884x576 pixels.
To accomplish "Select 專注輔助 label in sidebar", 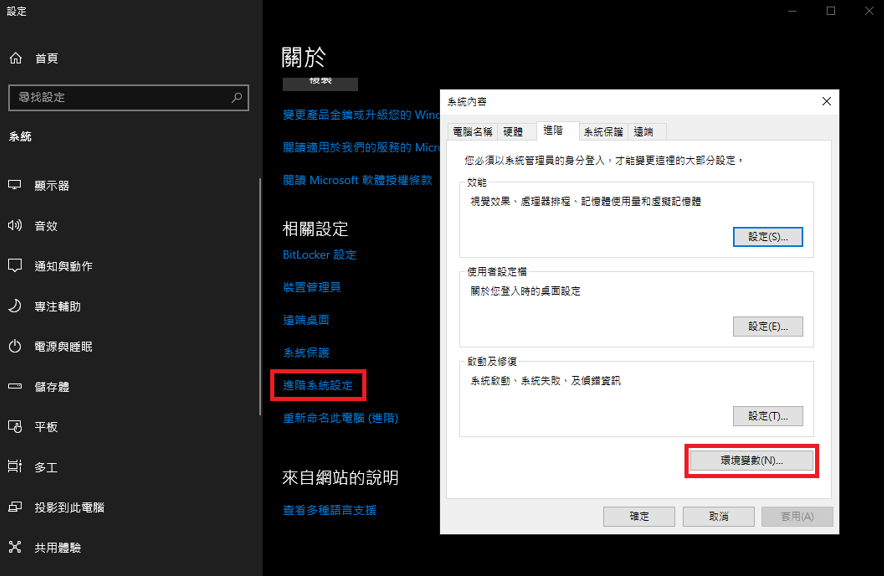I will click(x=58, y=307).
